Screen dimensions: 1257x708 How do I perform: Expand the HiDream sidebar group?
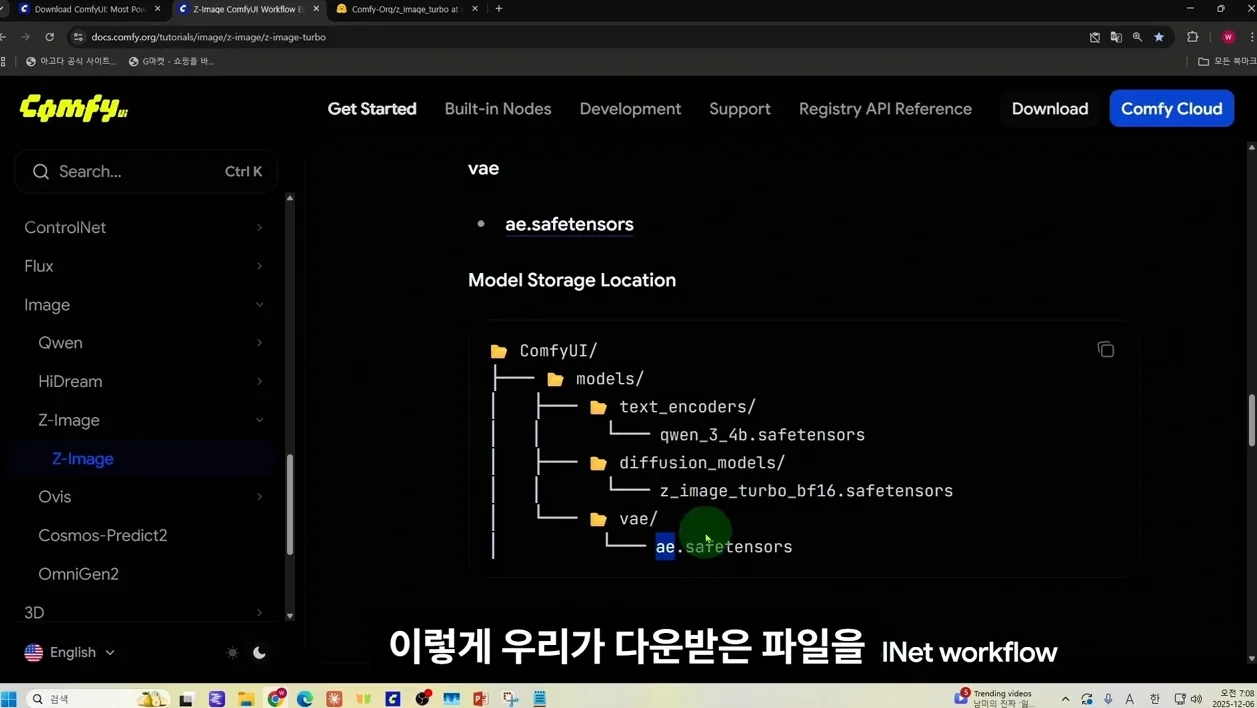[x=150, y=381]
